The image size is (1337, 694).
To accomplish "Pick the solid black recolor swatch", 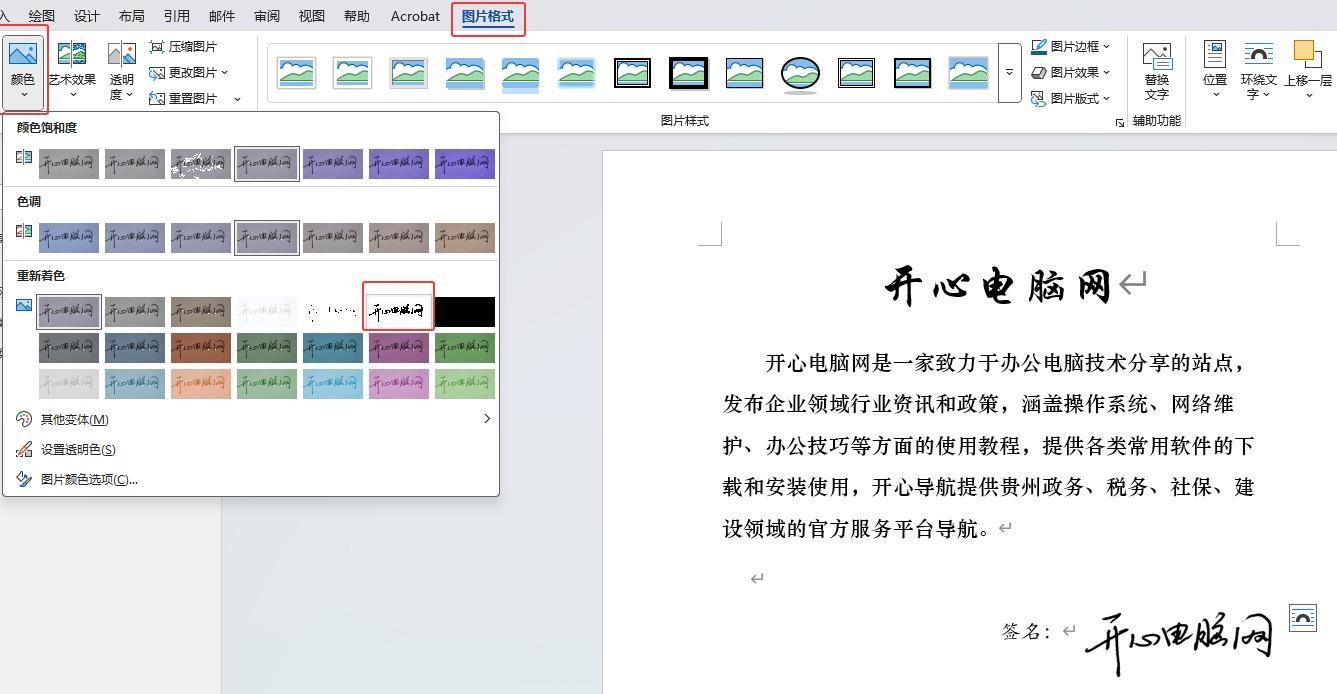I will click(464, 311).
